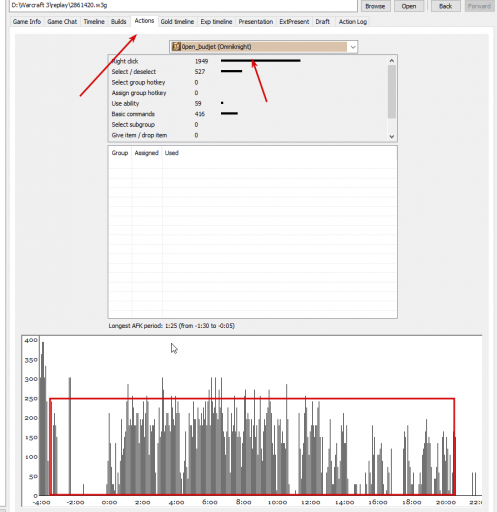Select the 'Basic commands' row
The image size is (497, 512).
coord(247,114)
